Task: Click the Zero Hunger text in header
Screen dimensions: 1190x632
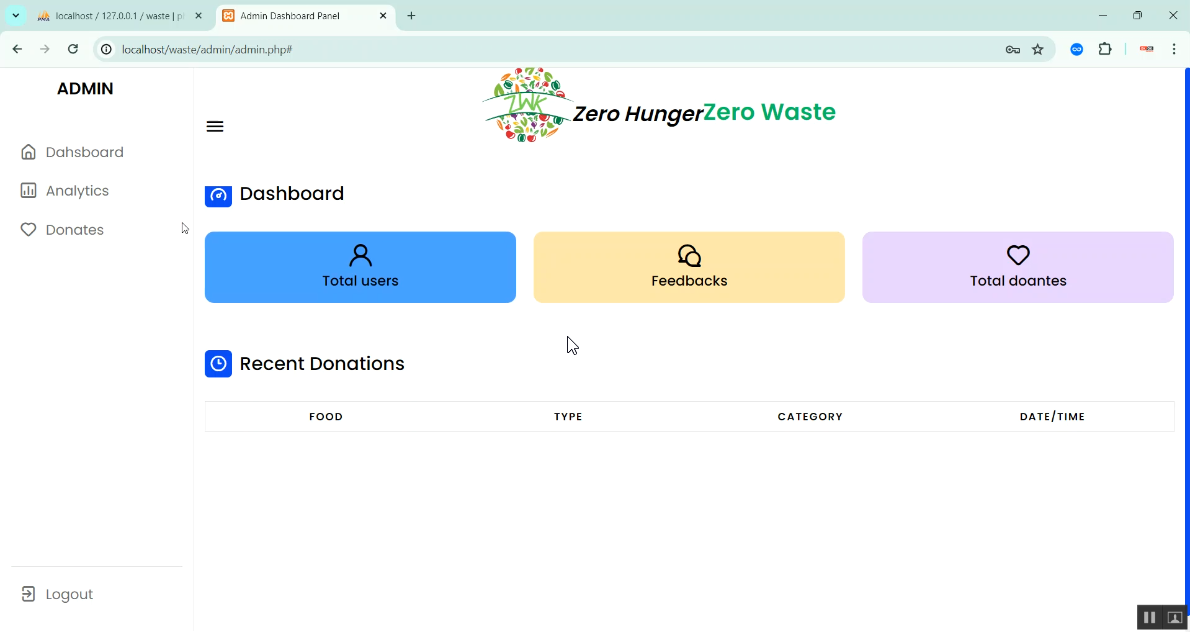Action: (638, 114)
